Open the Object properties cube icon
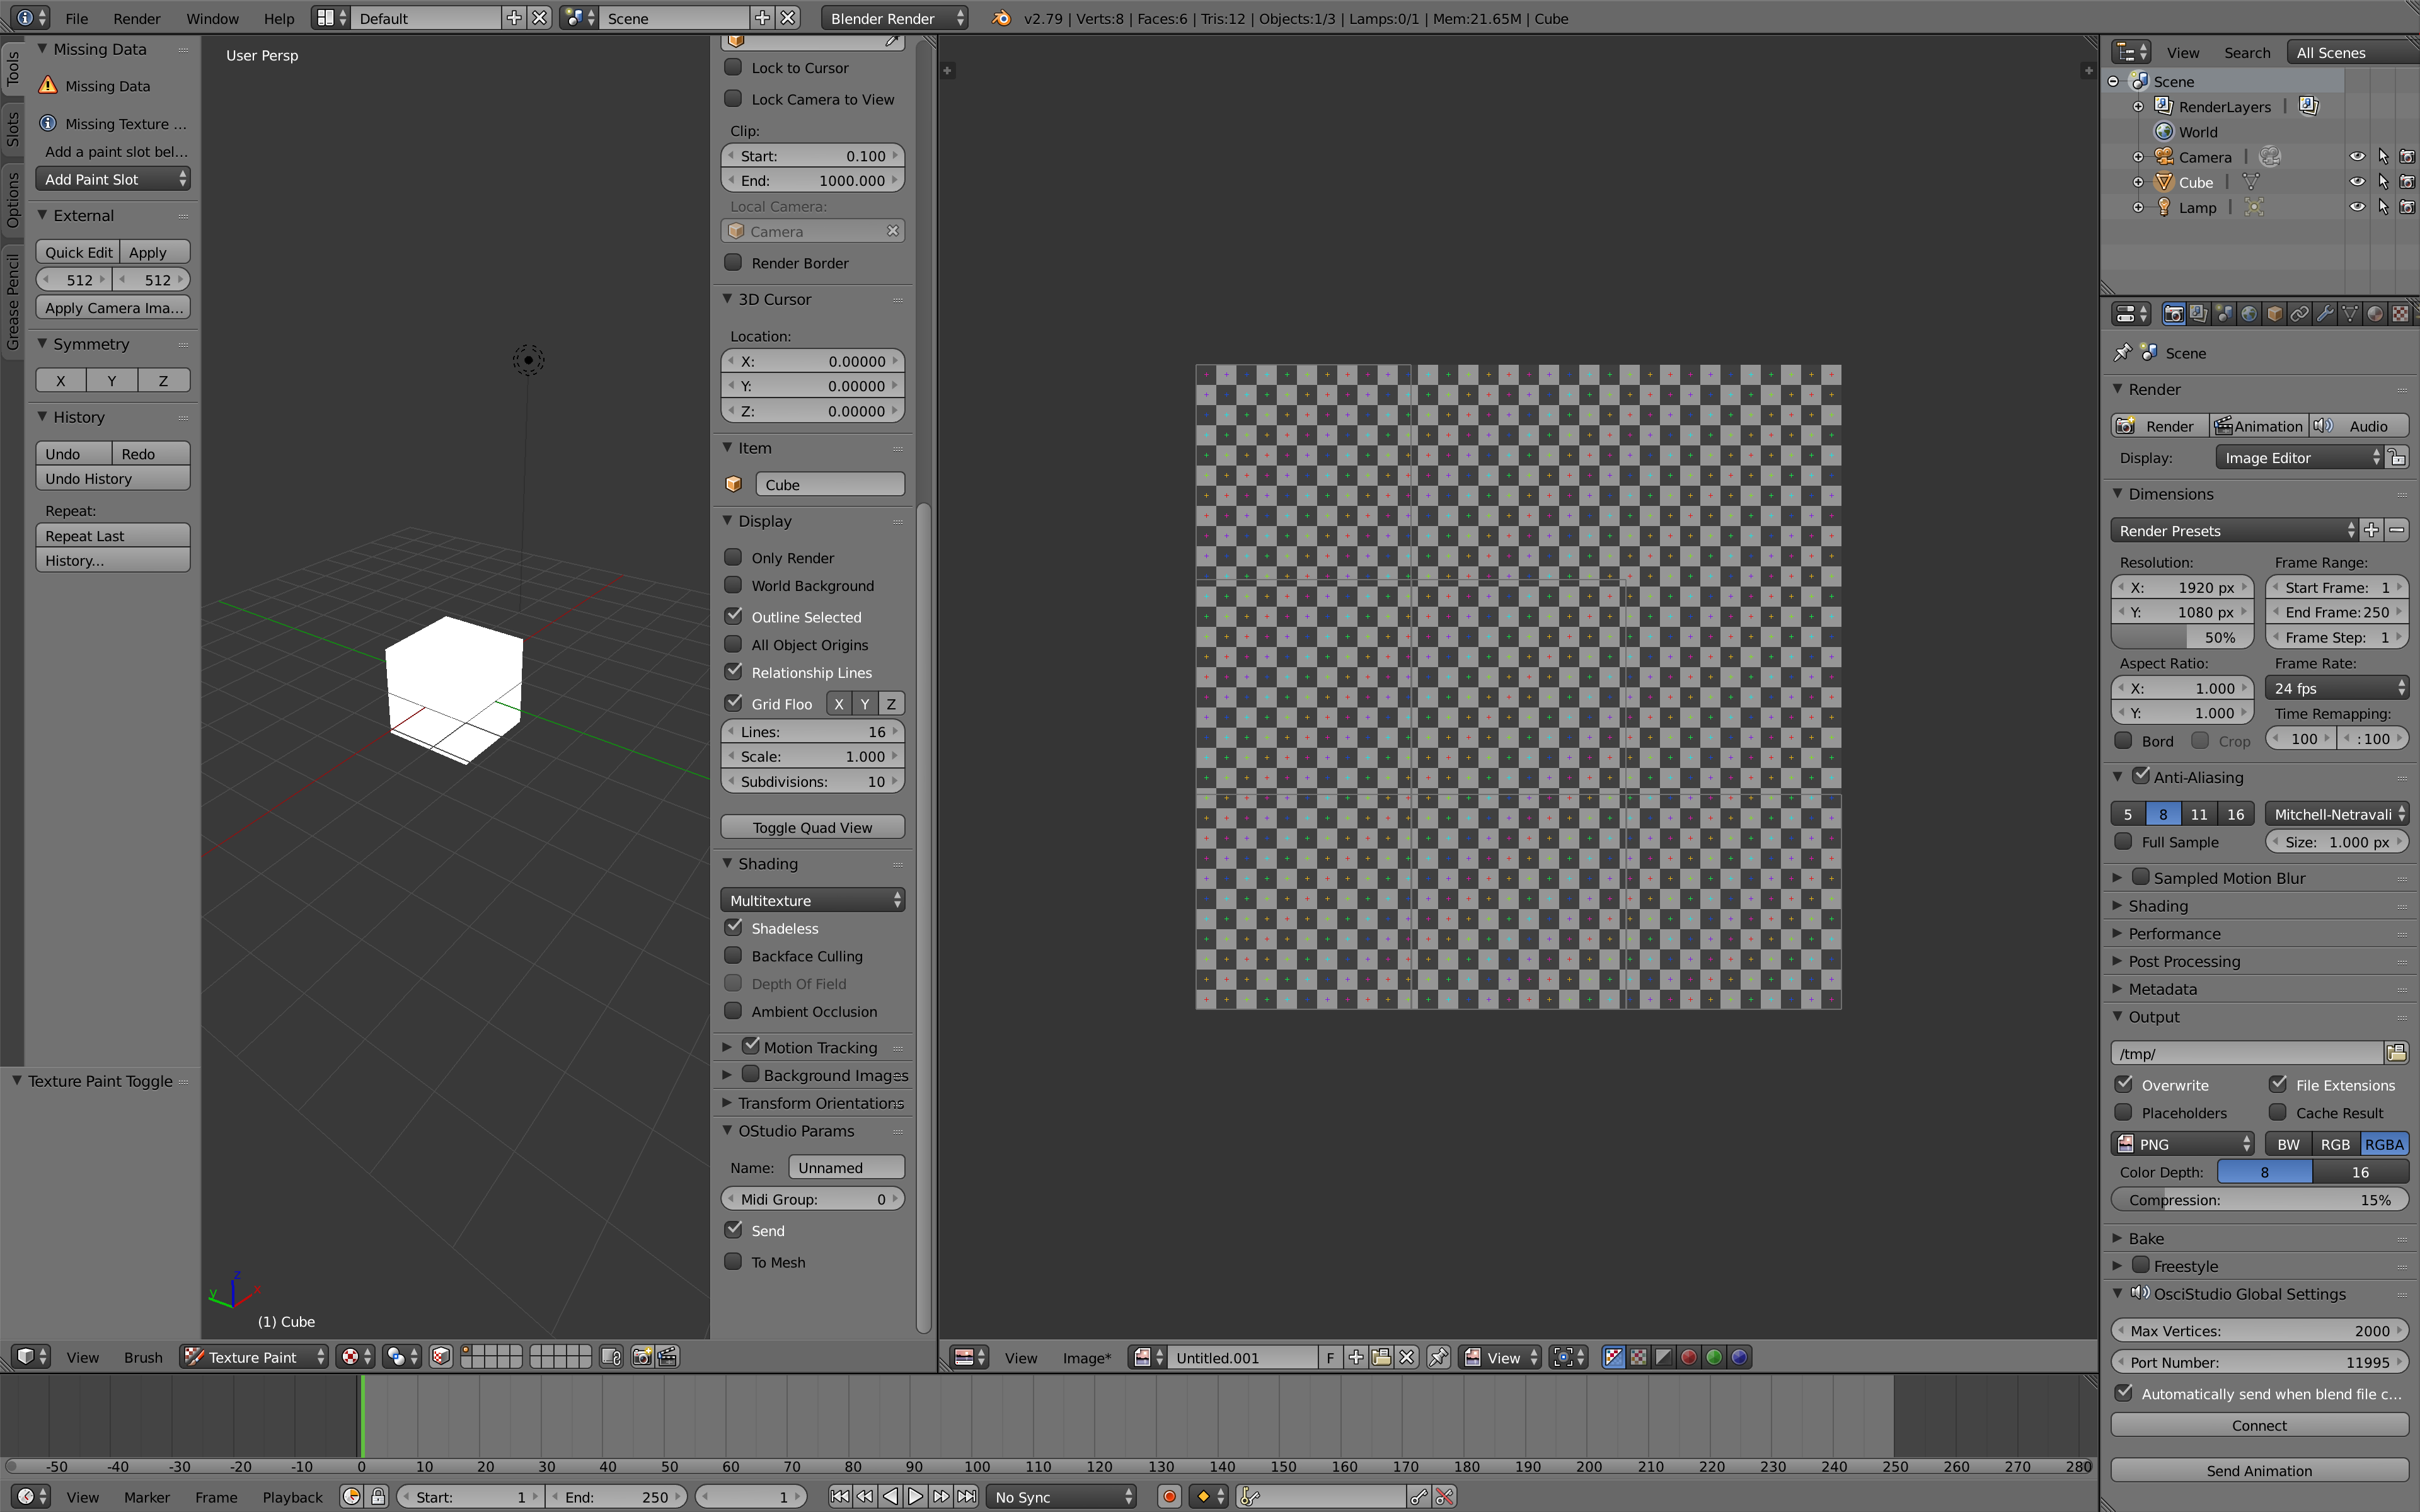 pos(2274,314)
